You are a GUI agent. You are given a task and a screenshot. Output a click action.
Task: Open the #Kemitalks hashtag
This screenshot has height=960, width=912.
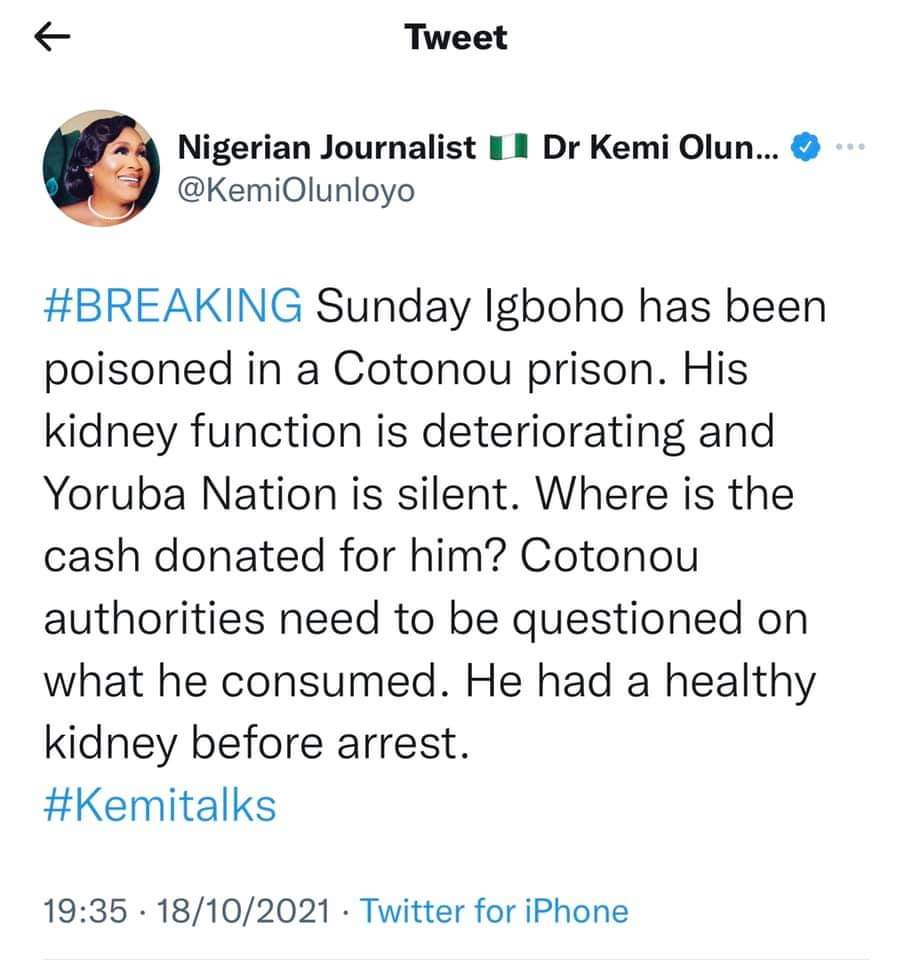point(160,805)
